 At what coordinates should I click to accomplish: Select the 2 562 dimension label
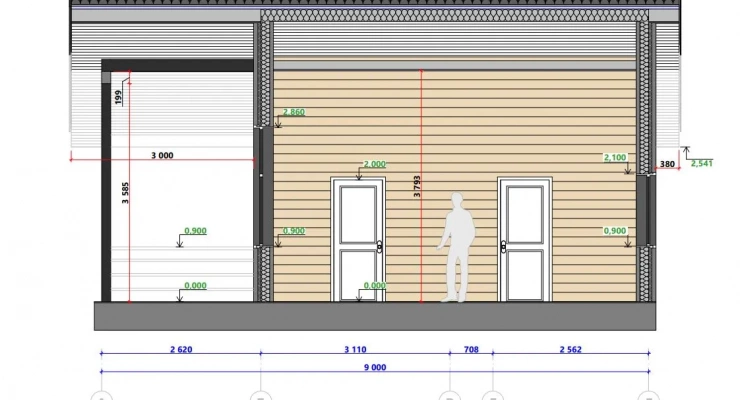click(571, 350)
